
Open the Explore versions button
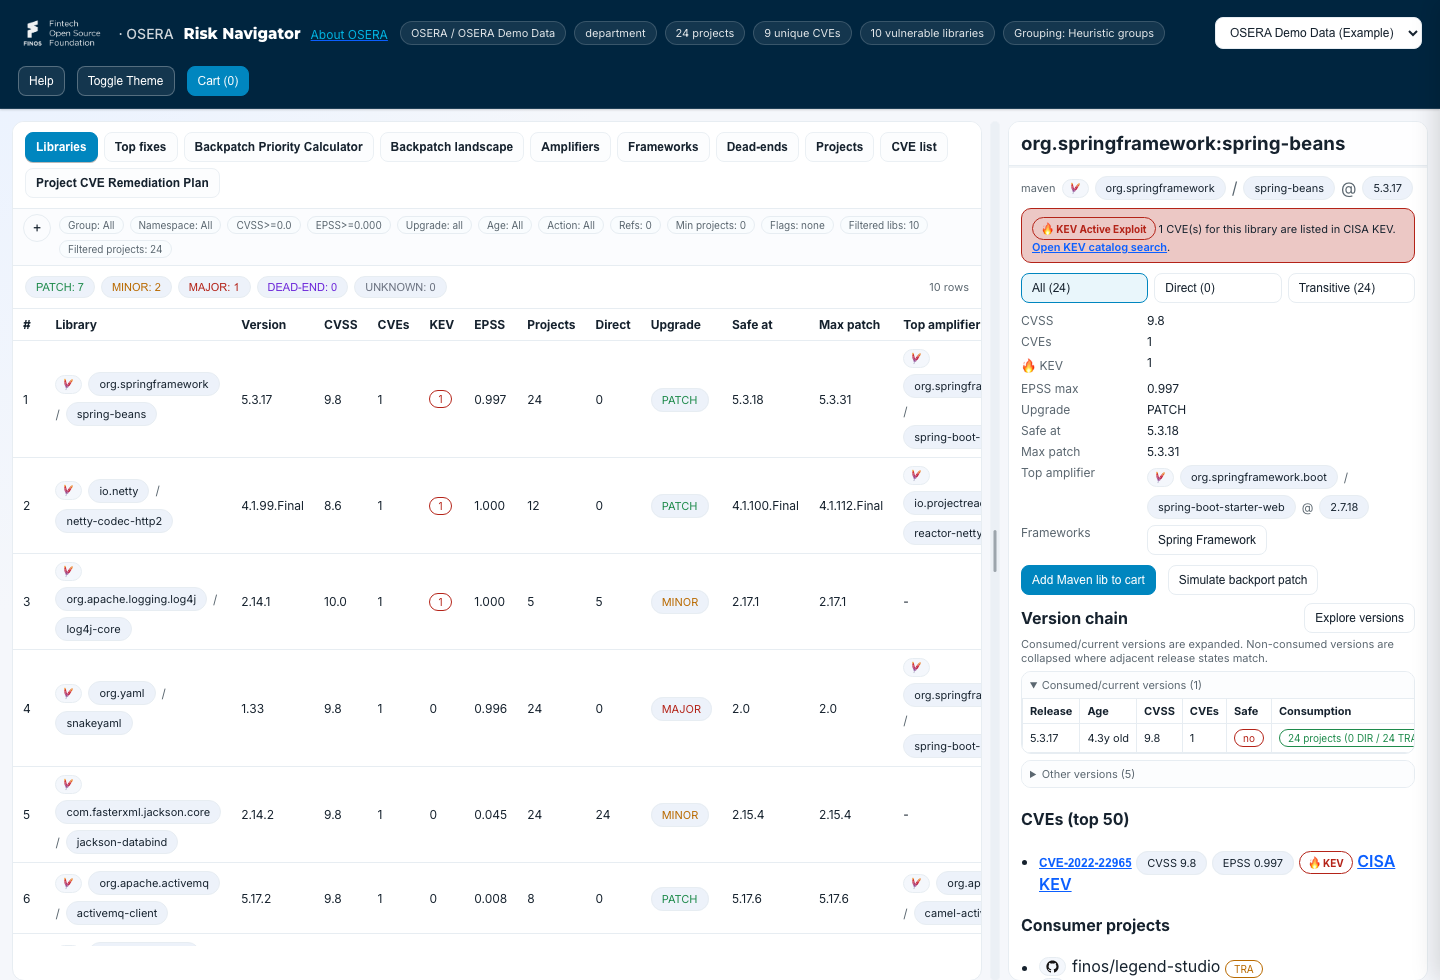(x=1359, y=618)
